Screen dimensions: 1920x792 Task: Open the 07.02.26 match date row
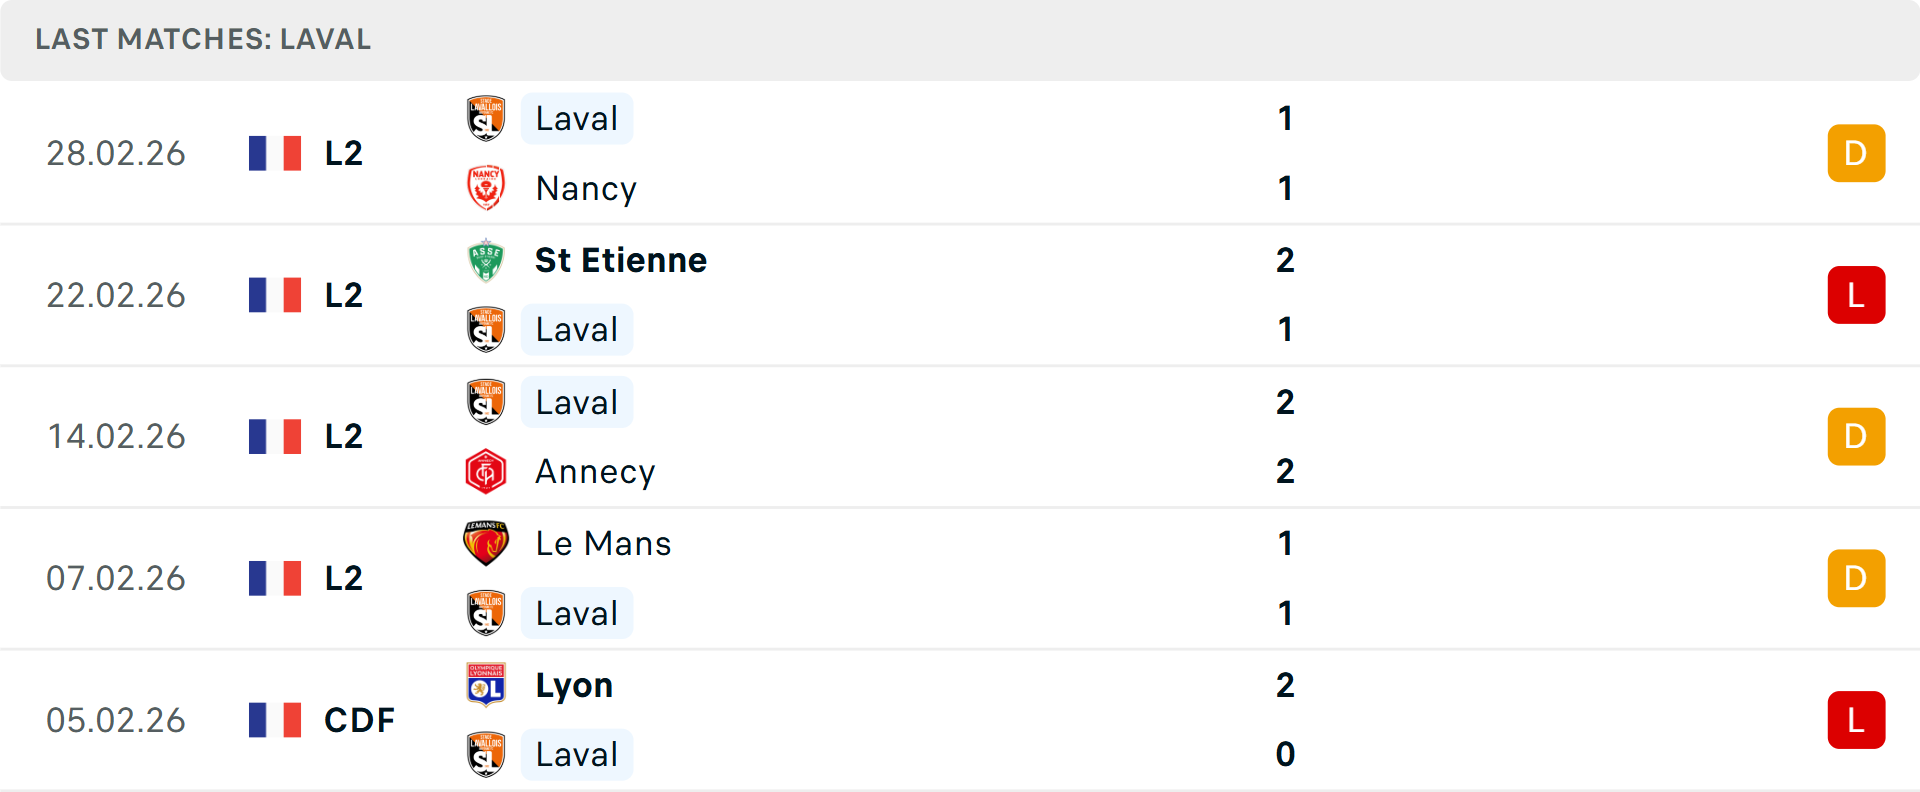point(116,578)
